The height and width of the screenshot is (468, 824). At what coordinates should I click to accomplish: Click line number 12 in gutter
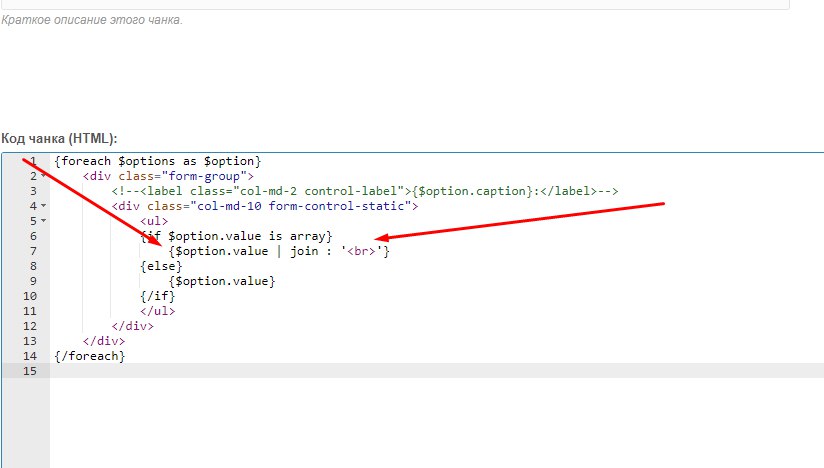click(x=30, y=326)
